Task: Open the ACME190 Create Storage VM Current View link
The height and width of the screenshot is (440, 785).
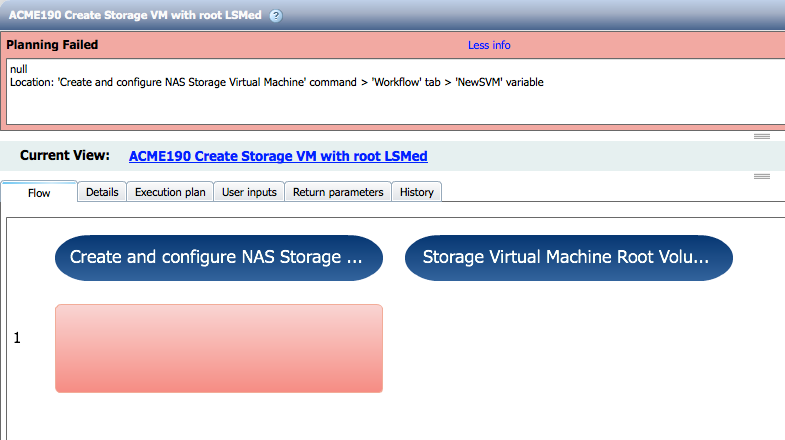Action: (x=278, y=156)
